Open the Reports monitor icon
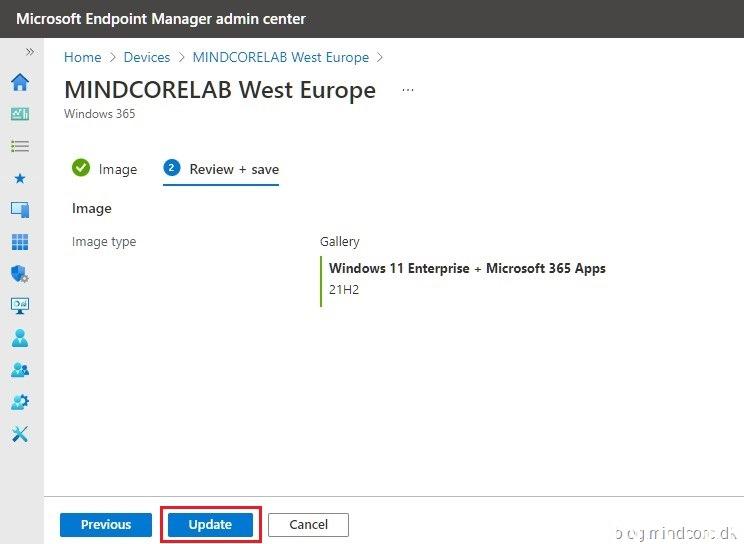The height and width of the screenshot is (544, 744). click(19, 306)
